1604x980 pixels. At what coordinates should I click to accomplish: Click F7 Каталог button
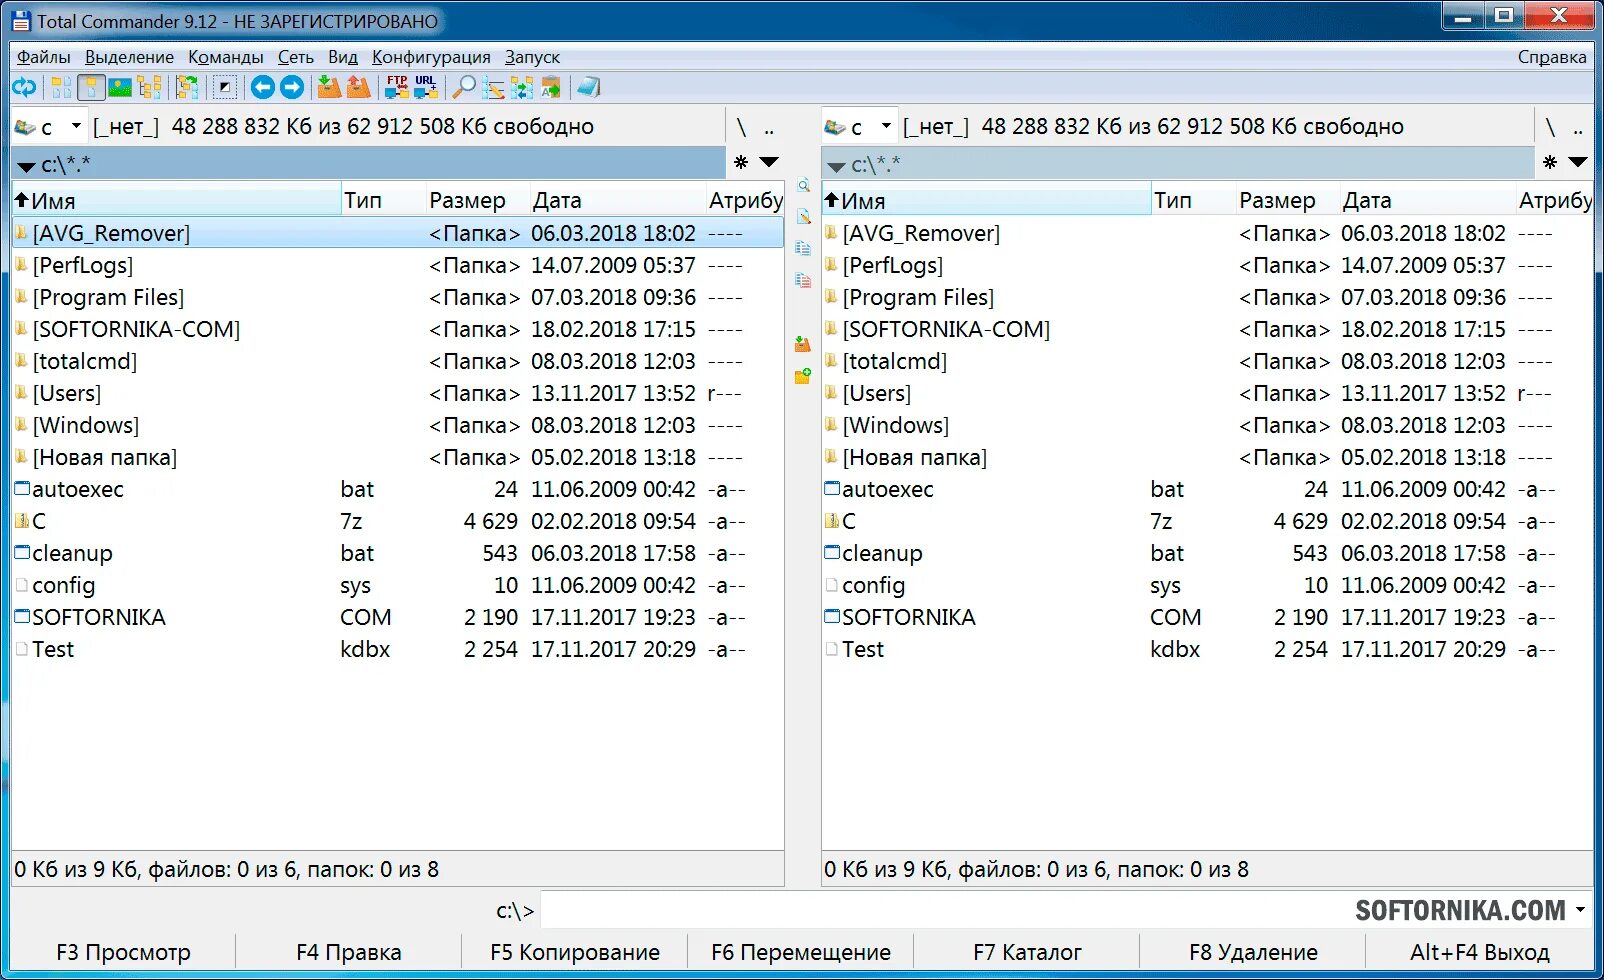(x=1027, y=952)
